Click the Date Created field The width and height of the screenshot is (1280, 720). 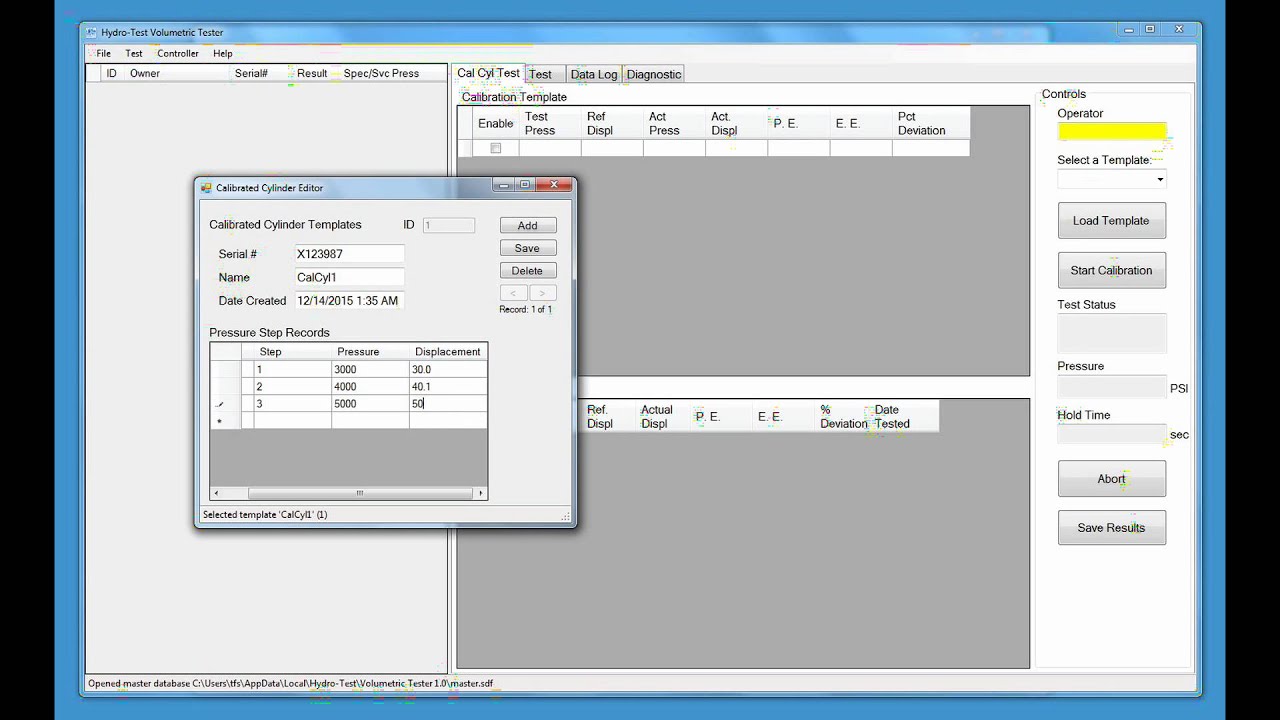coord(349,300)
